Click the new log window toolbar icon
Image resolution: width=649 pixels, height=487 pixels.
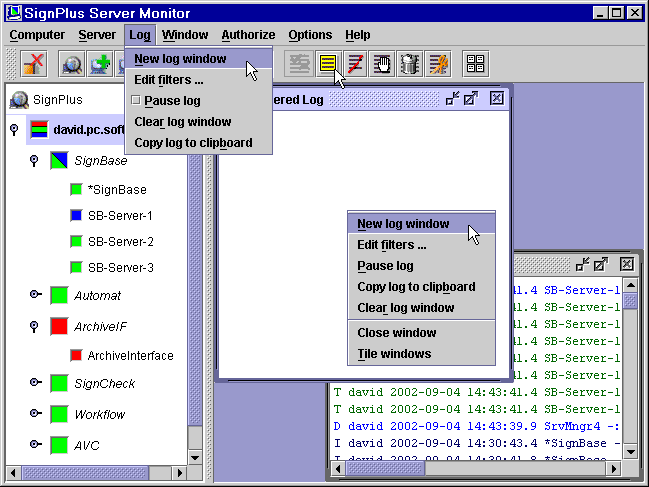coord(327,65)
